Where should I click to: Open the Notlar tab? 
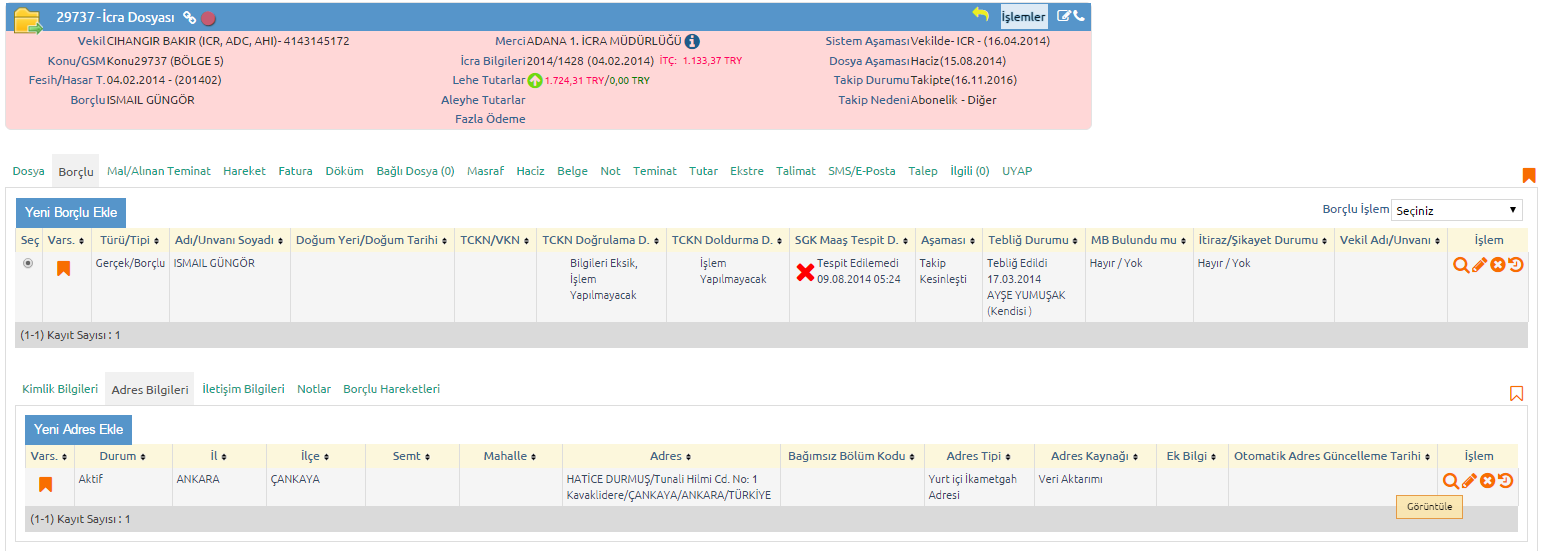314,389
